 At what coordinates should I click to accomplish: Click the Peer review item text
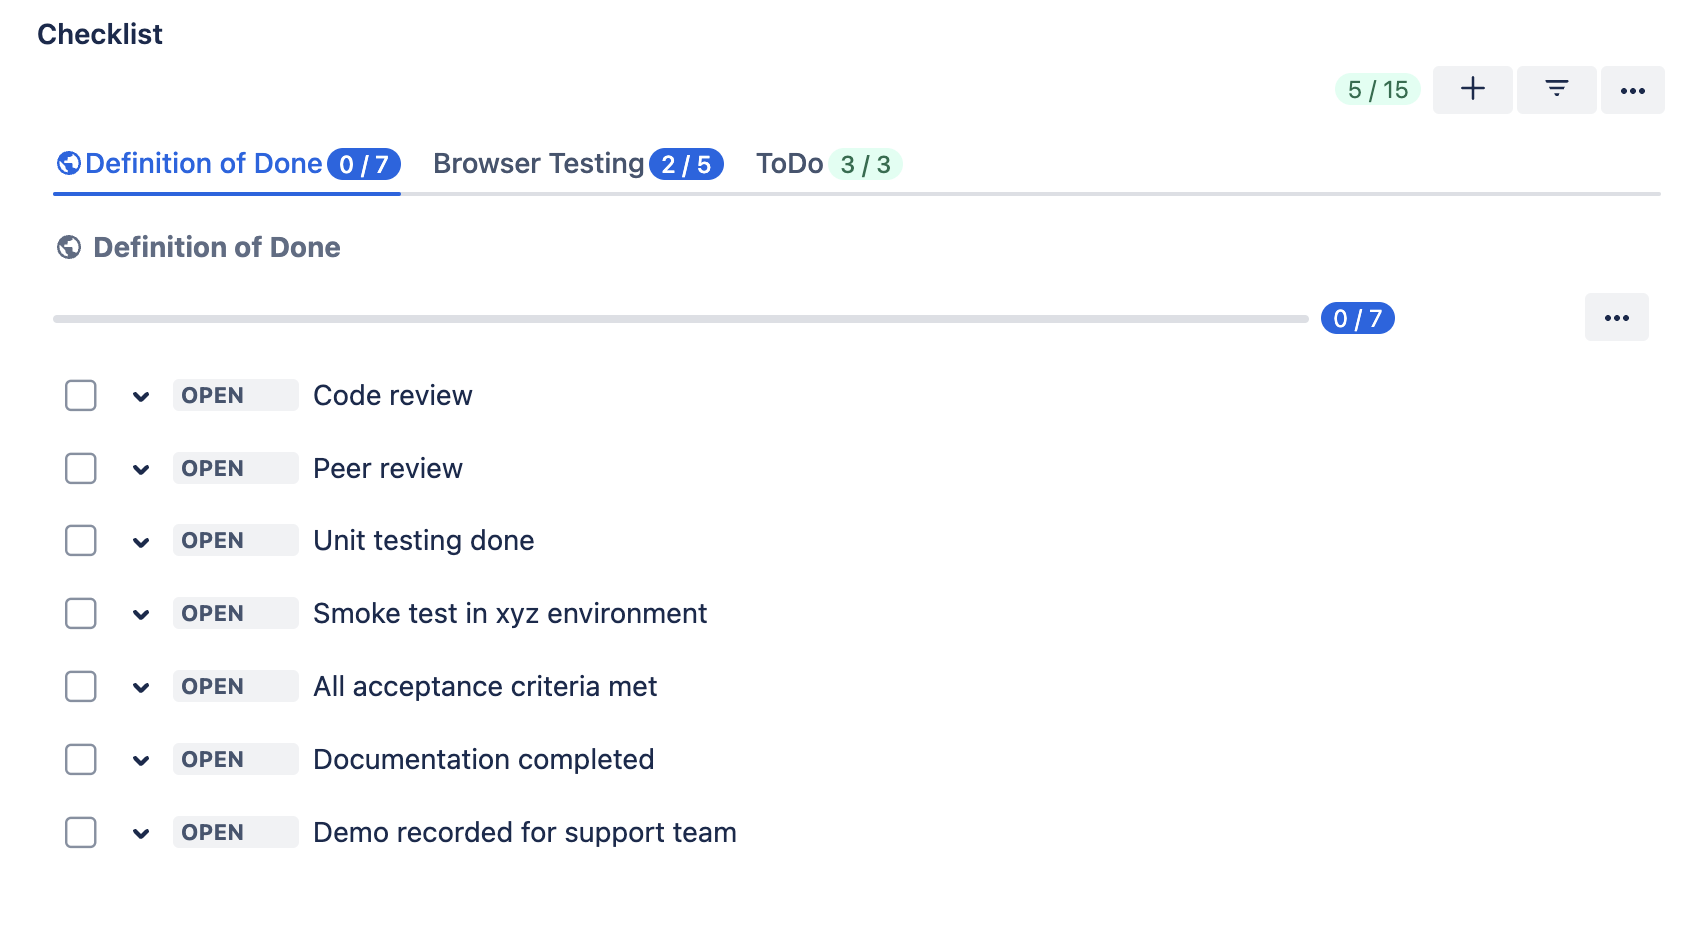[x=388, y=468]
